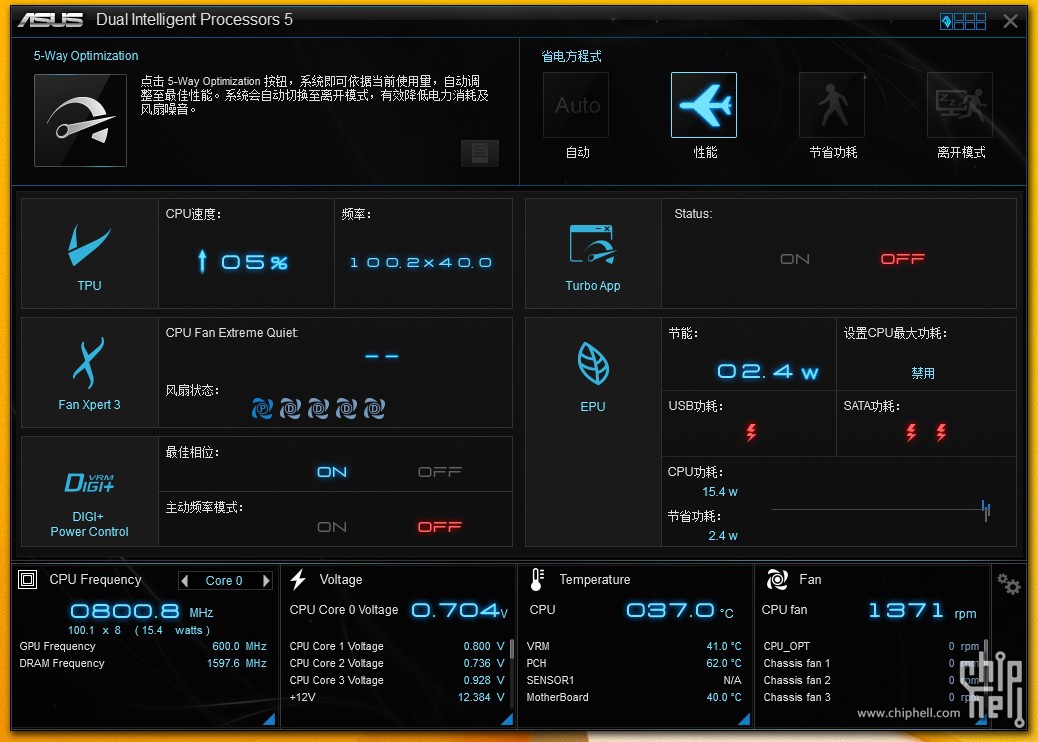Turn optimal phase ON in DIGI+
The image size is (1038, 742).
(x=332, y=472)
